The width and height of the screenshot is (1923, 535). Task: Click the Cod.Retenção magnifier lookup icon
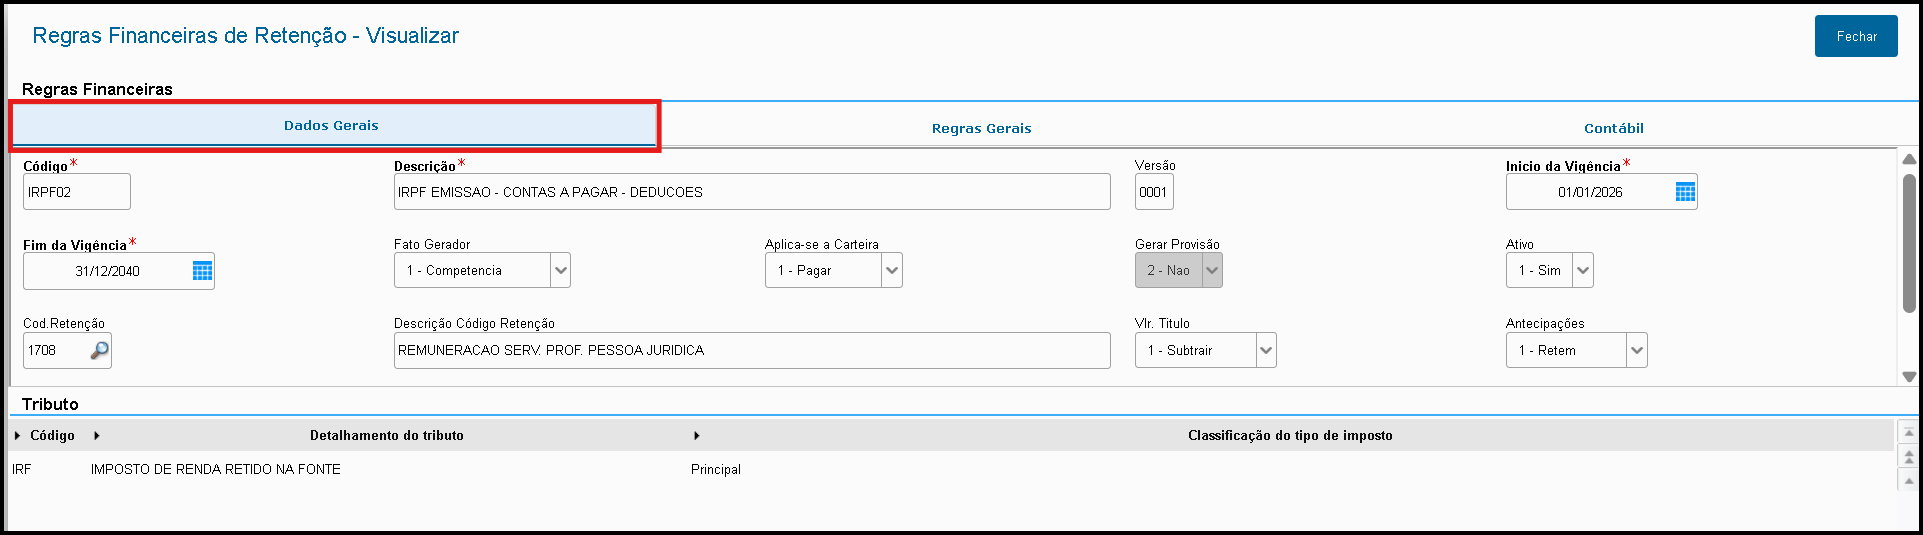[99, 351]
